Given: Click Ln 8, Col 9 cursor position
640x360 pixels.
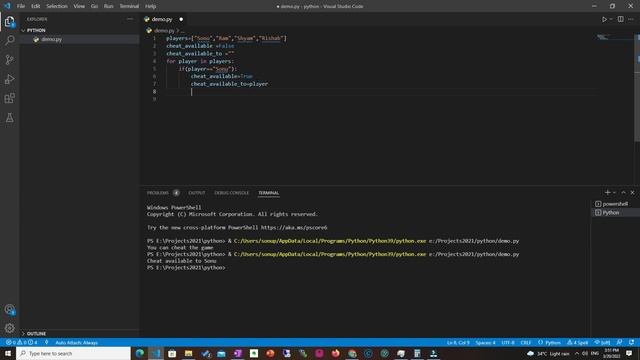Looking at the screenshot, I should (x=458, y=342).
